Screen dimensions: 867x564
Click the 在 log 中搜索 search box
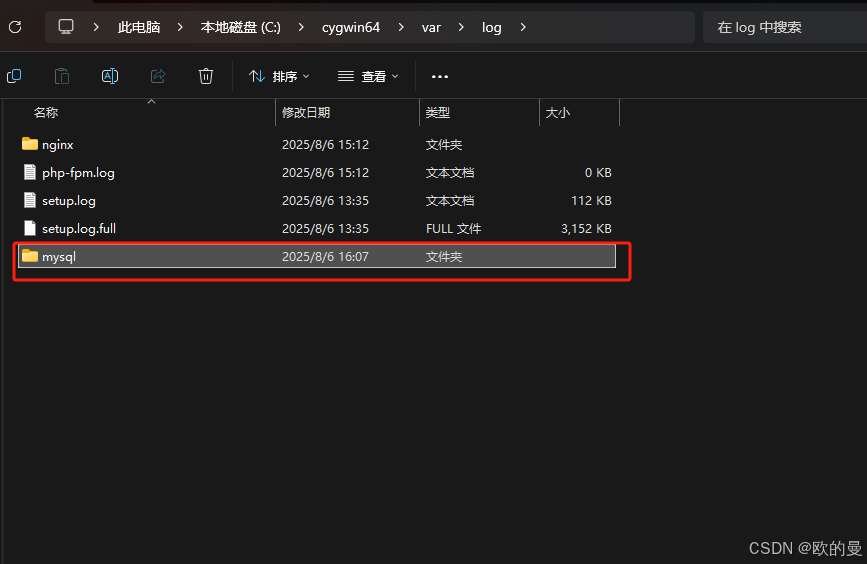[785, 27]
